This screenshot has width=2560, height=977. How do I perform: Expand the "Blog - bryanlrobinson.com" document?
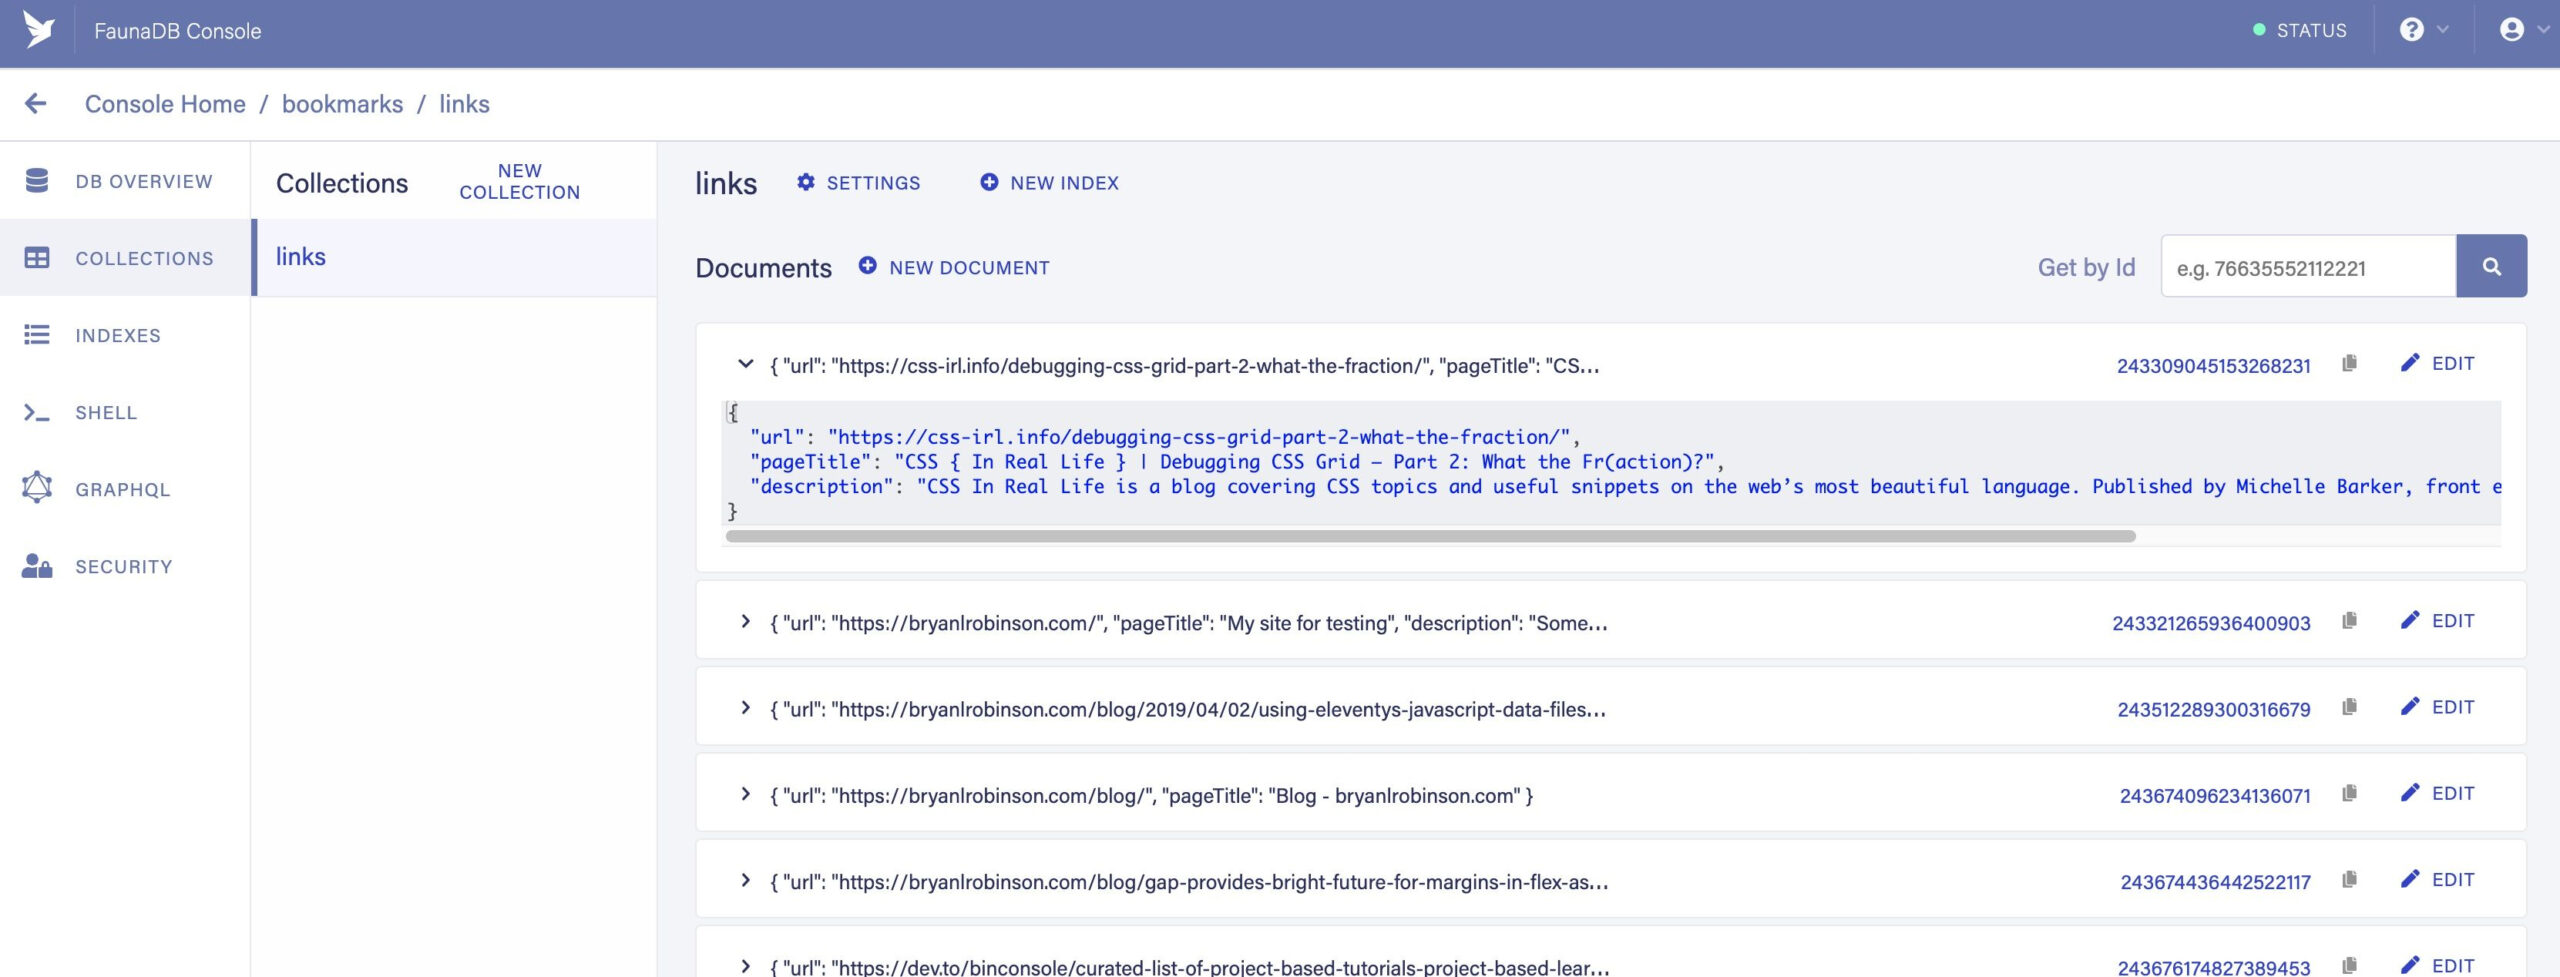point(745,794)
